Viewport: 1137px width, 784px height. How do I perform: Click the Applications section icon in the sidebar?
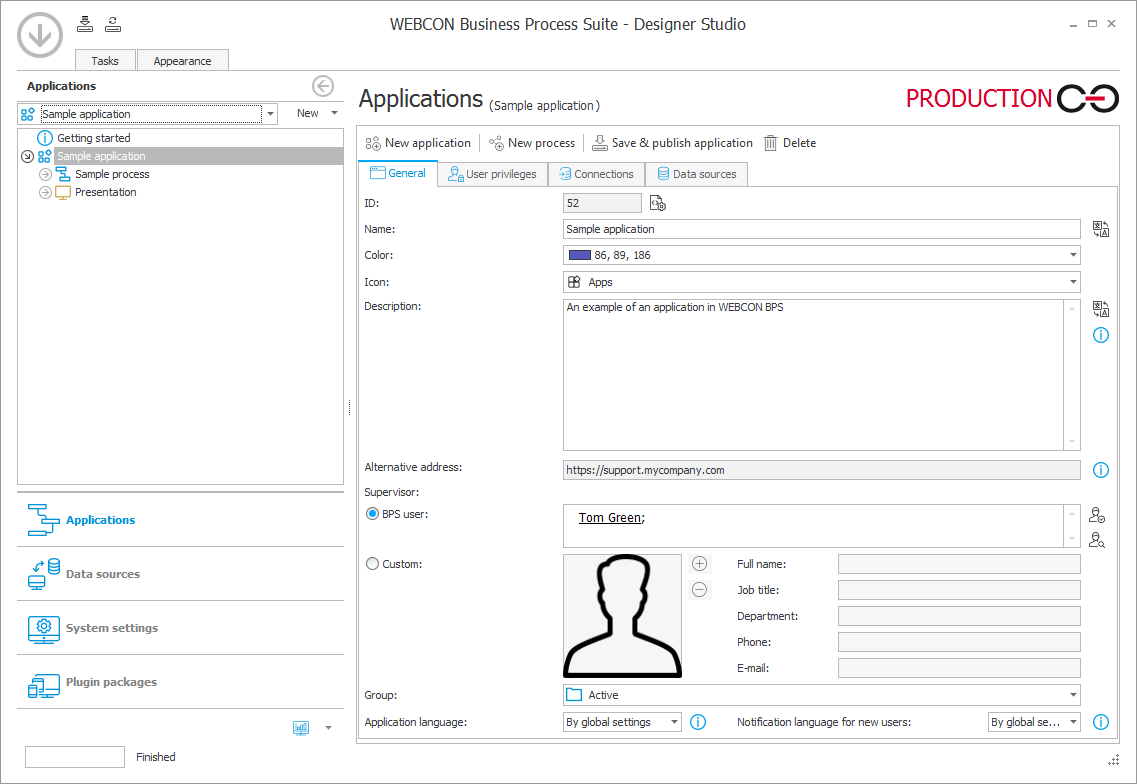[44, 520]
